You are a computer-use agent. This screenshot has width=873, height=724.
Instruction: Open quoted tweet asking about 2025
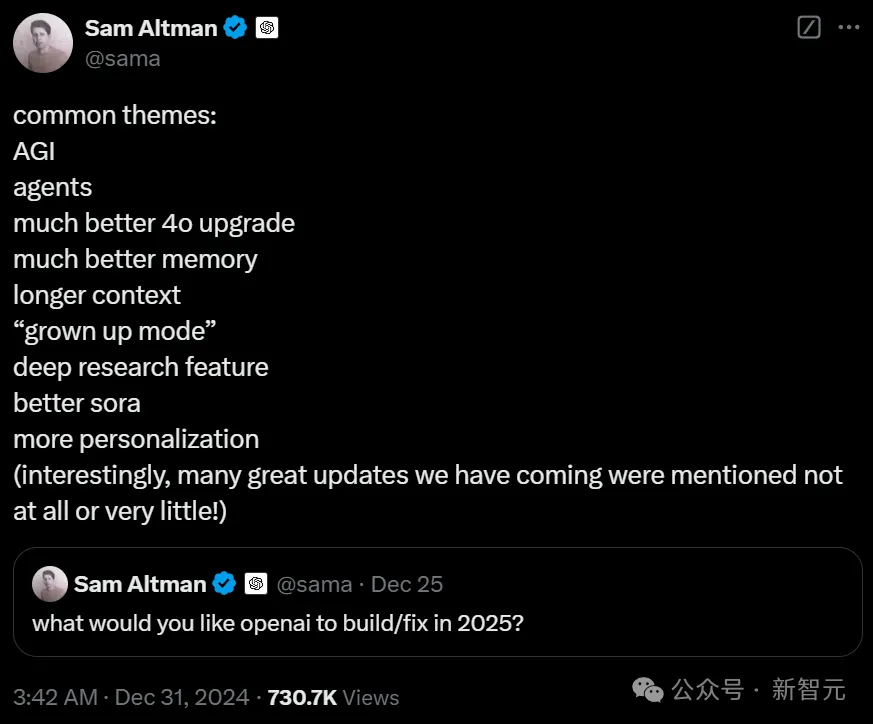tap(438, 601)
